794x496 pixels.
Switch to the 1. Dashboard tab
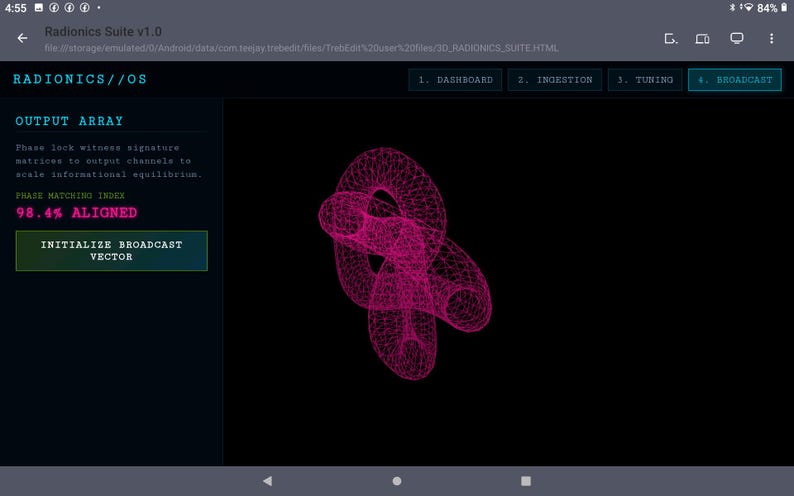[x=455, y=80]
